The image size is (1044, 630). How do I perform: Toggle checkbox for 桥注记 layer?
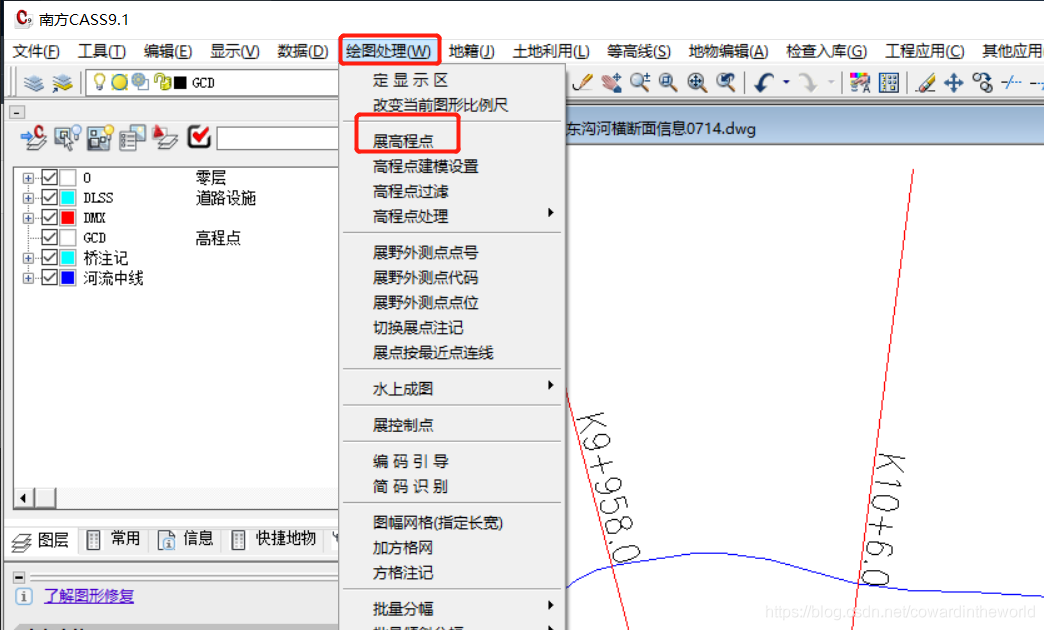coord(49,257)
